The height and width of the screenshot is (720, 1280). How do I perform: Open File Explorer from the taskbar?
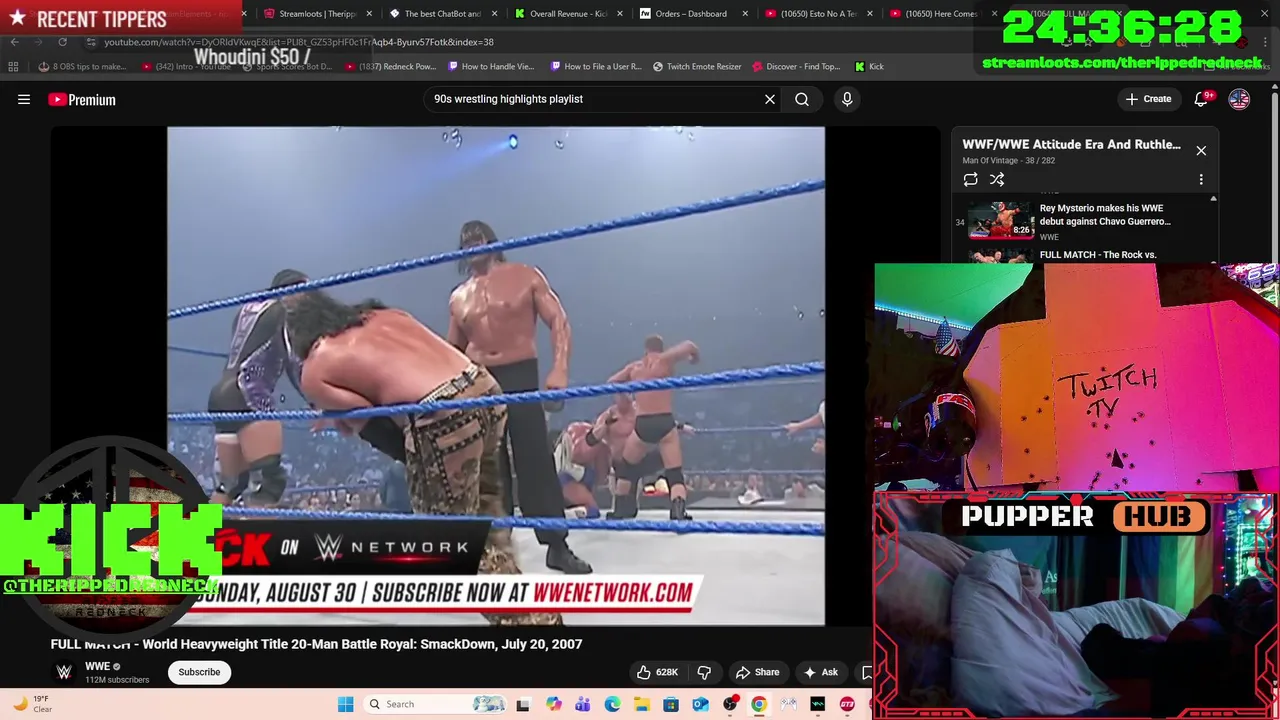point(641,704)
